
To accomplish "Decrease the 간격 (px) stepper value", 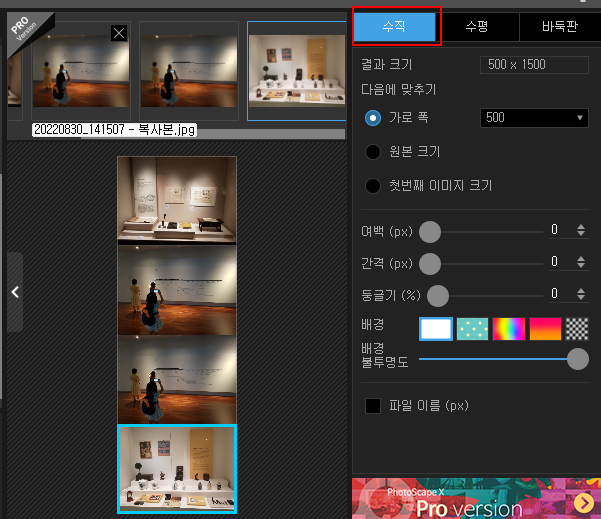I will (x=581, y=265).
